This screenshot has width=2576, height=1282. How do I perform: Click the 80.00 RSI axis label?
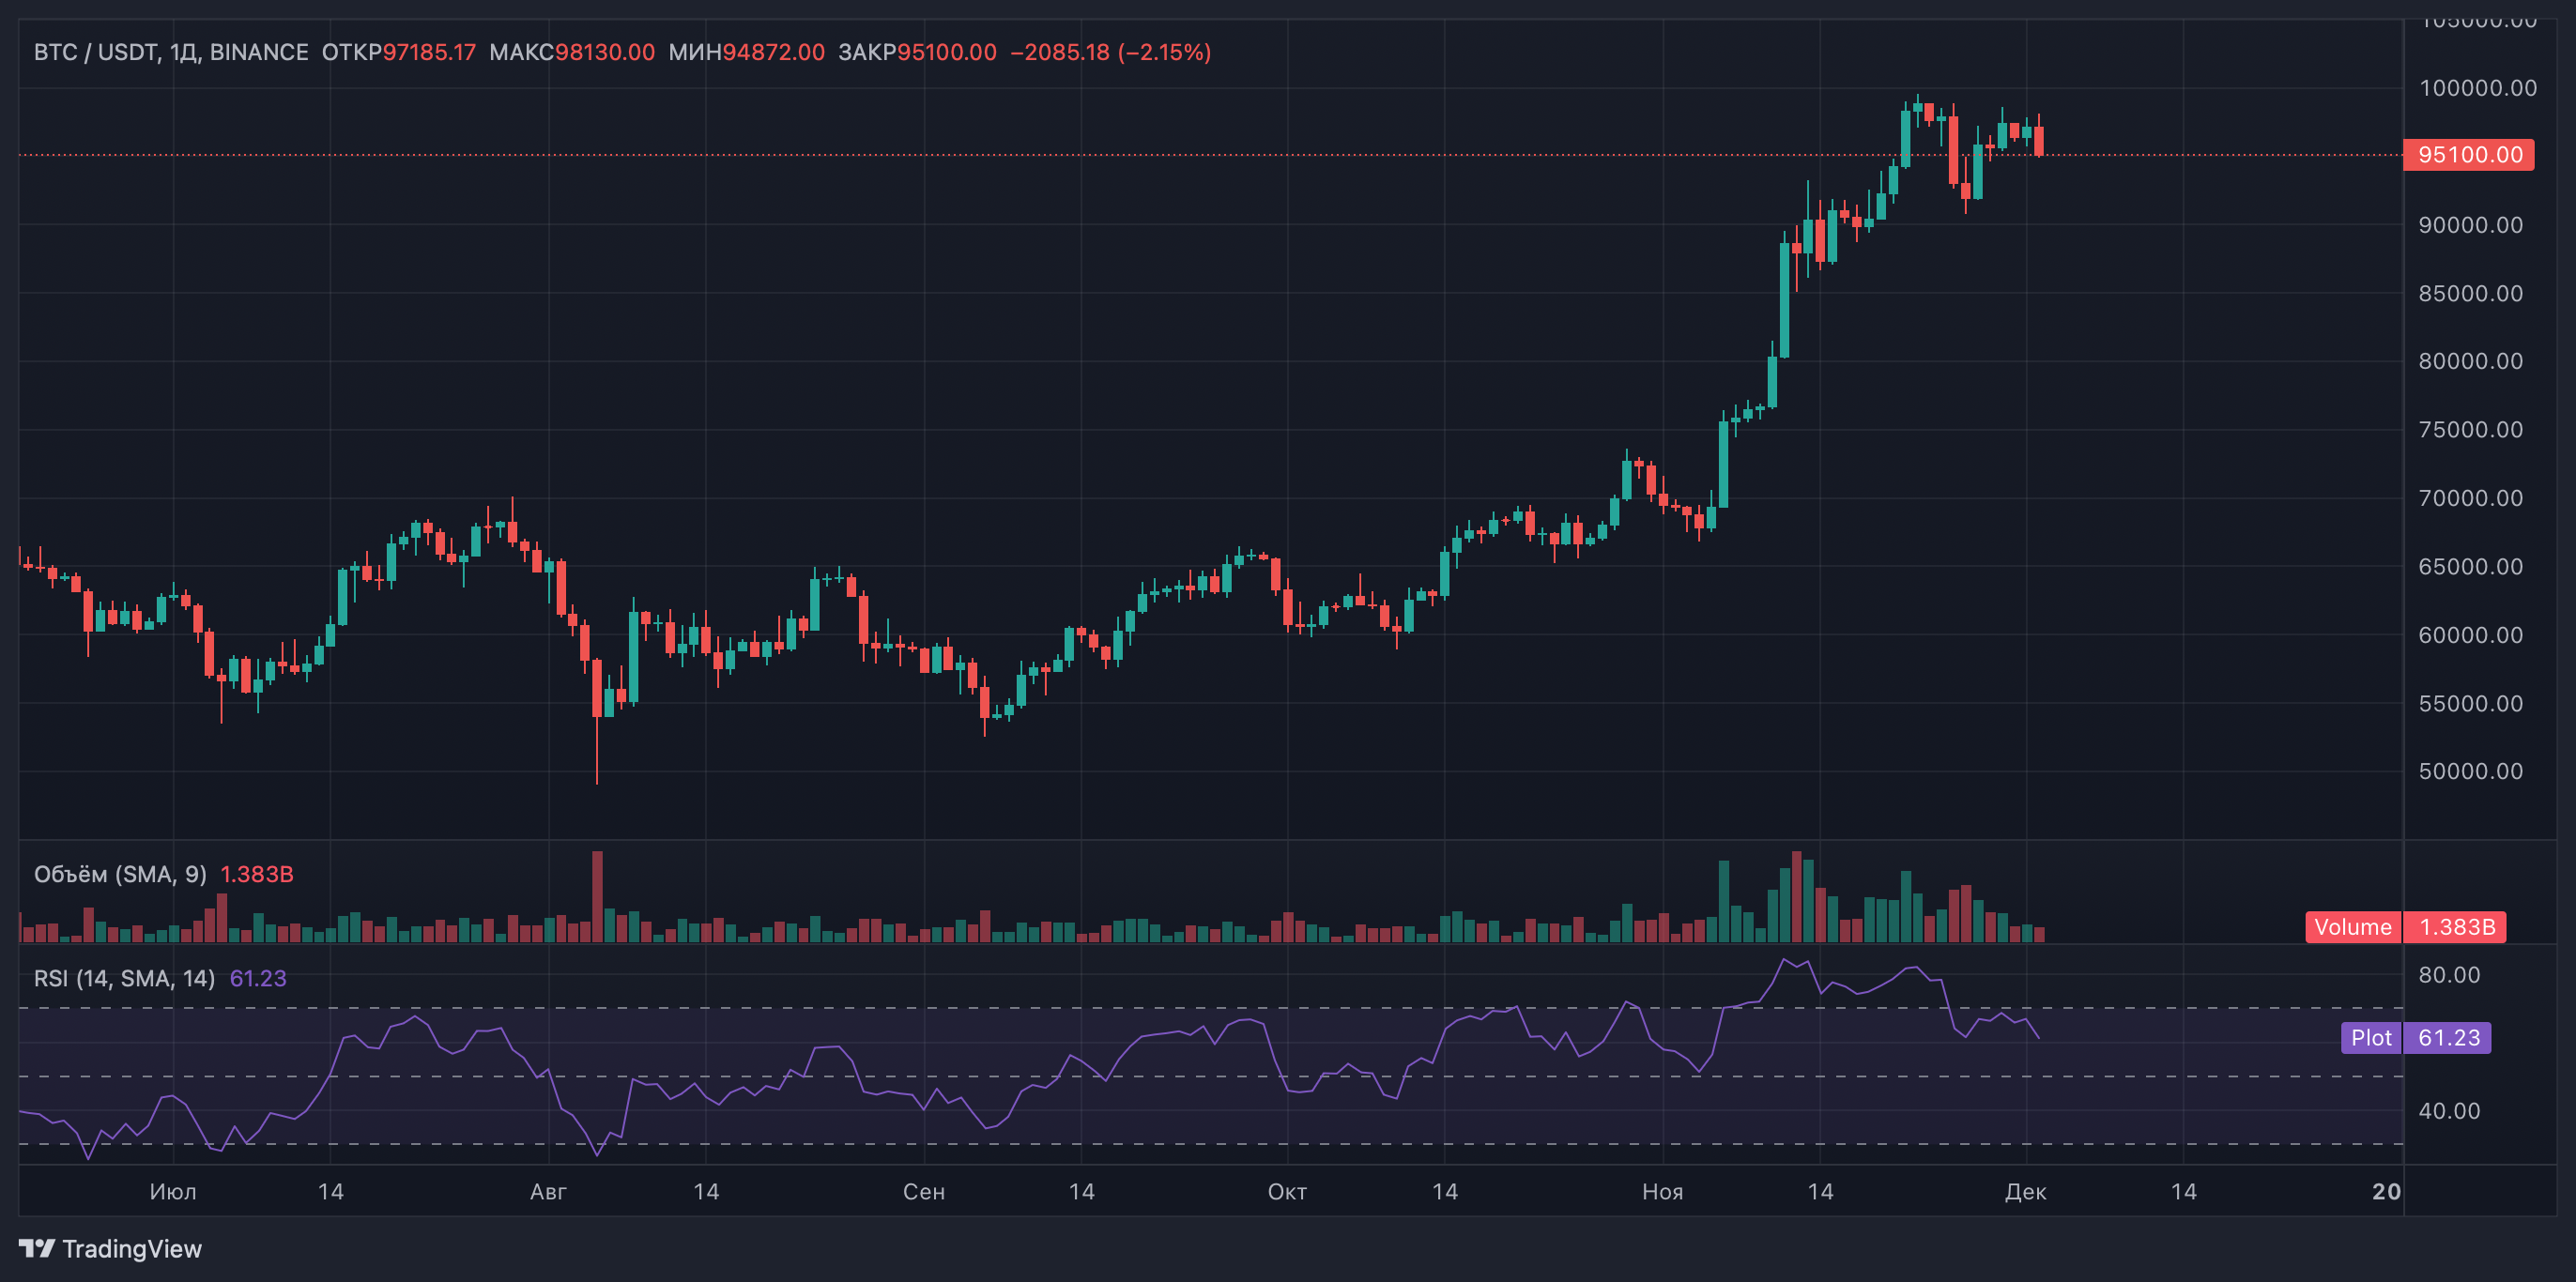click(2449, 975)
